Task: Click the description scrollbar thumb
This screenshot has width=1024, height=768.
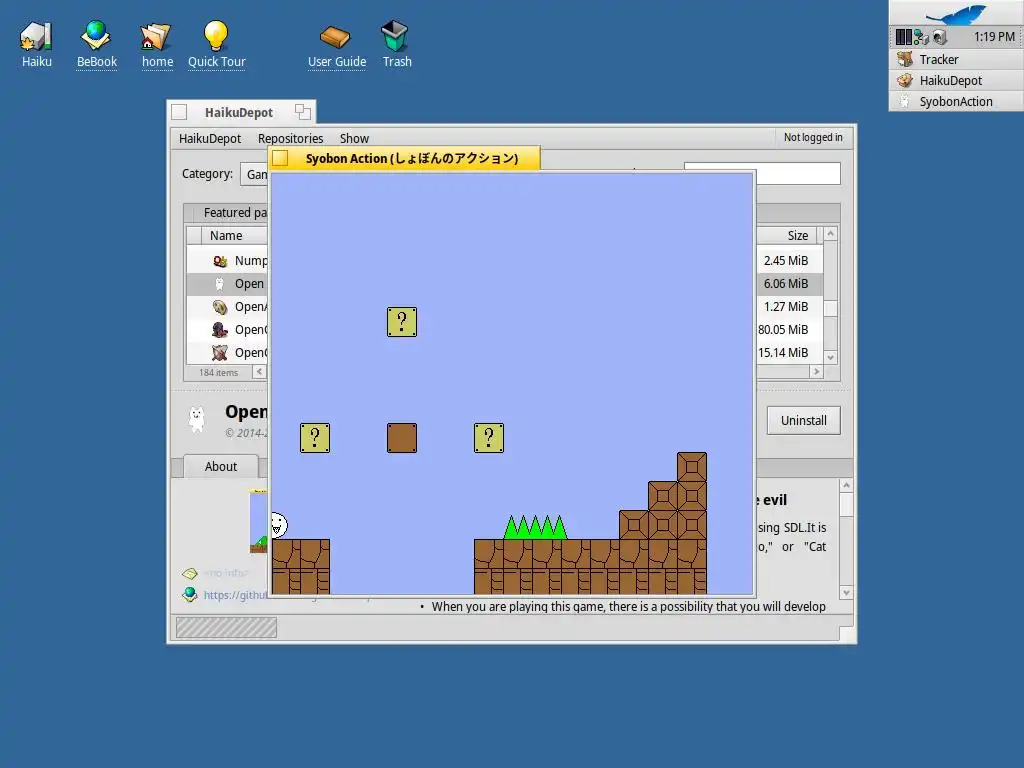Action: [x=846, y=504]
